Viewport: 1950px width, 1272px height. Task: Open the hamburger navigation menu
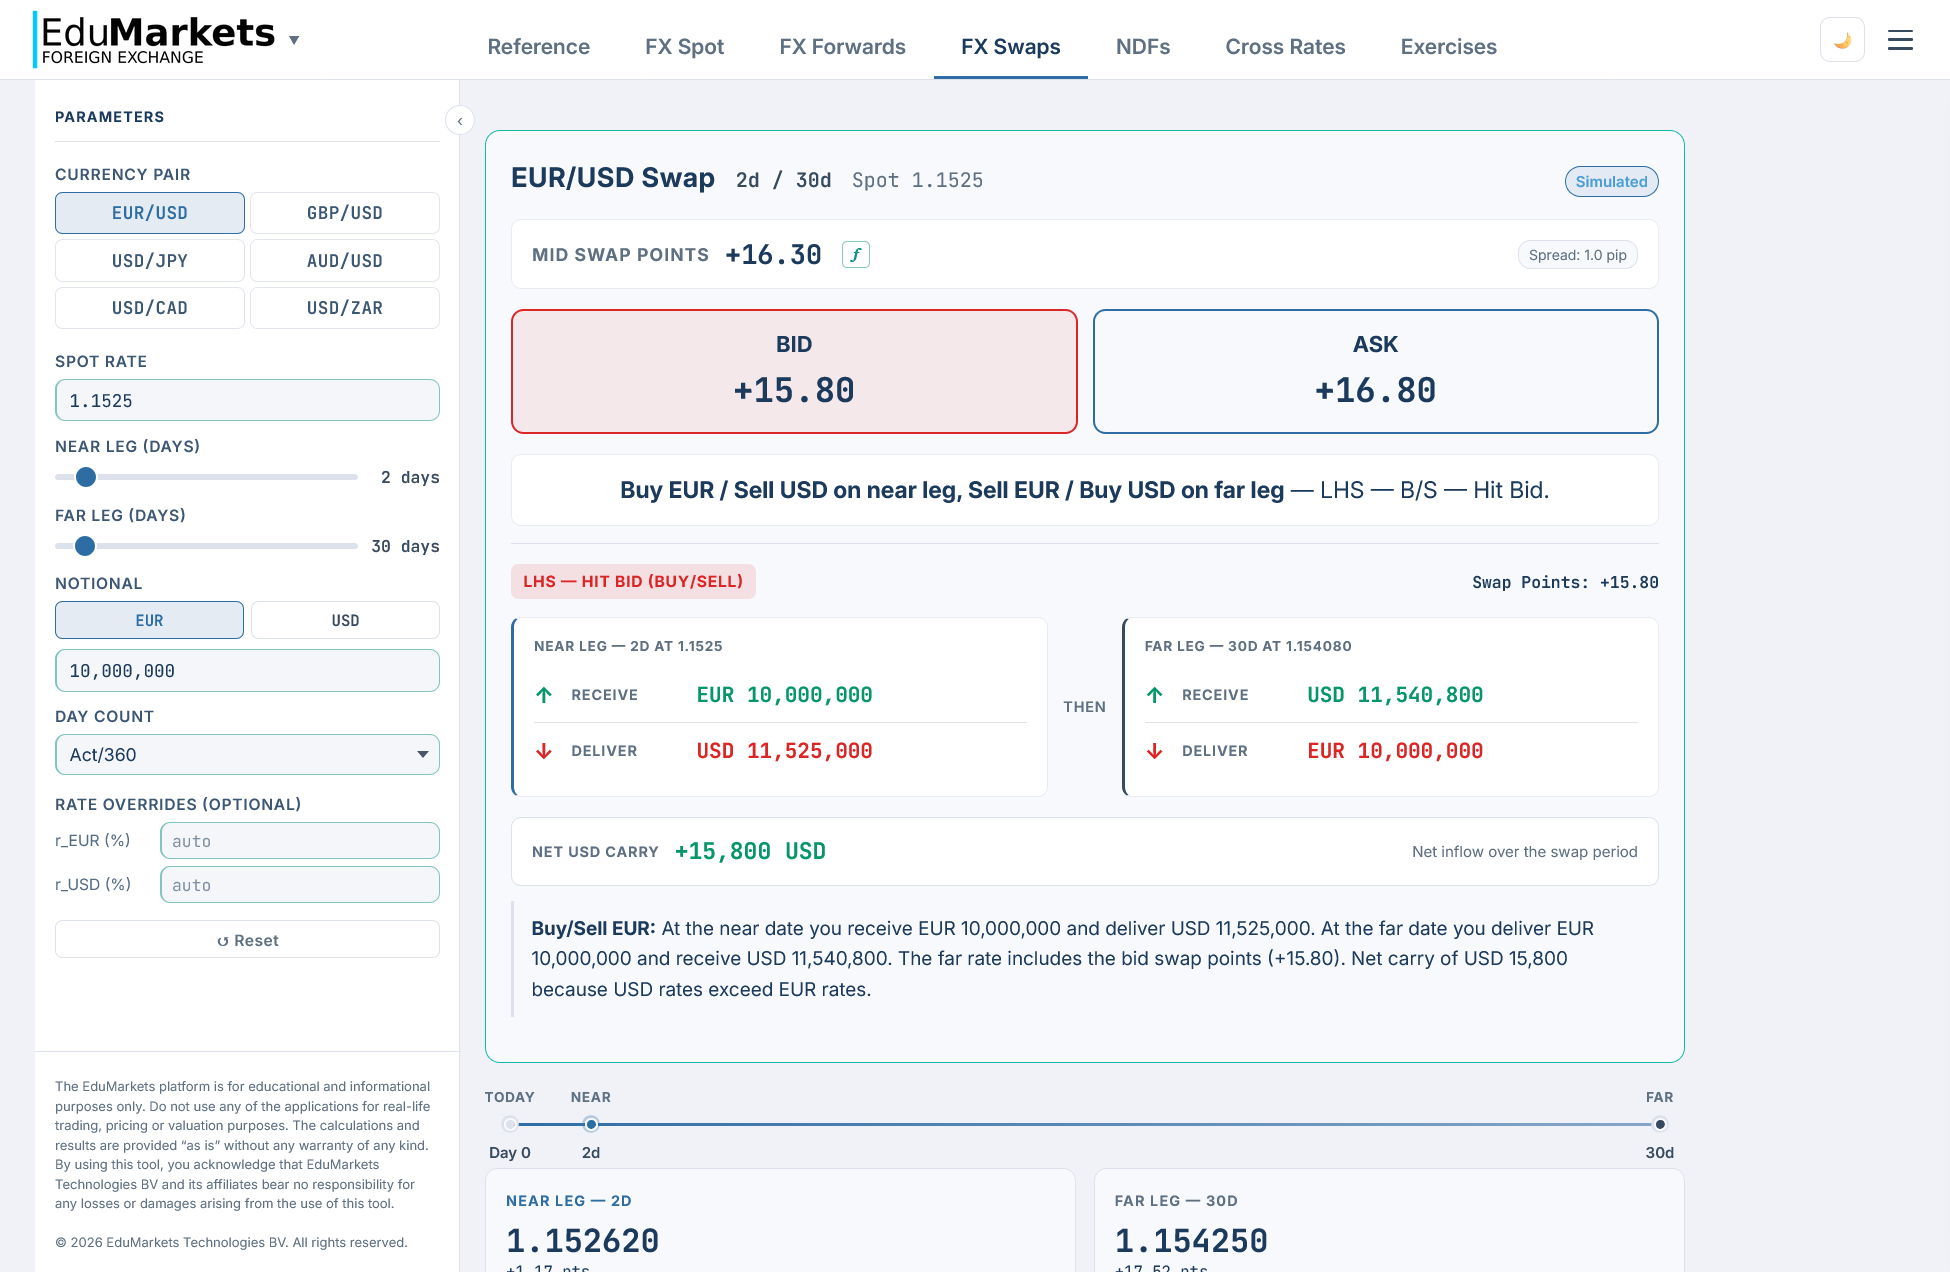pos(1899,39)
